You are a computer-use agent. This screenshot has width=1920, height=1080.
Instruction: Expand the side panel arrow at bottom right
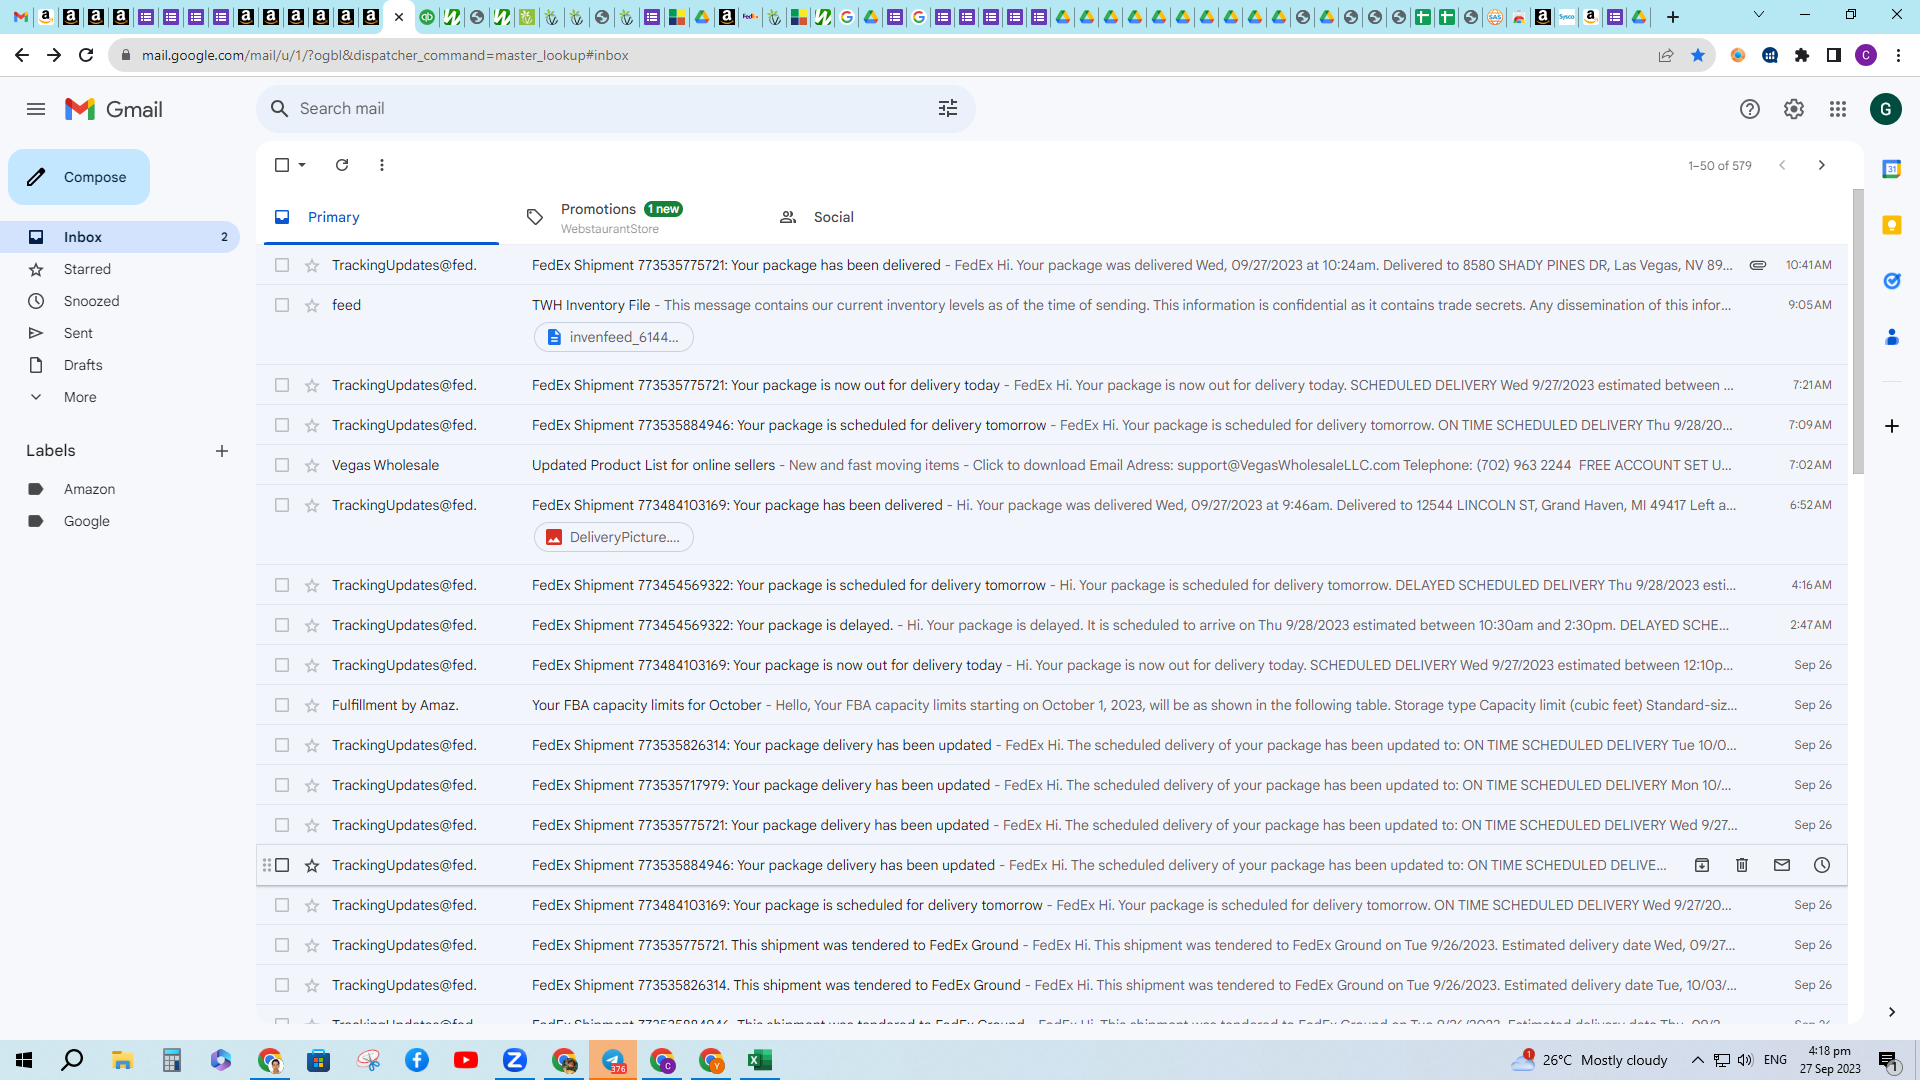tap(1892, 1012)
